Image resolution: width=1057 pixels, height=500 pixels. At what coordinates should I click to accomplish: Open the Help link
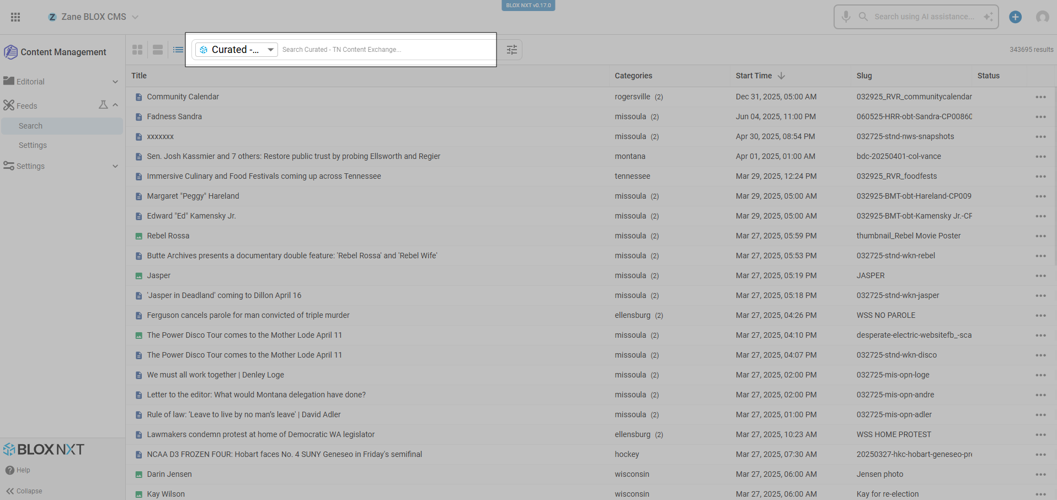tap(18, 470)
